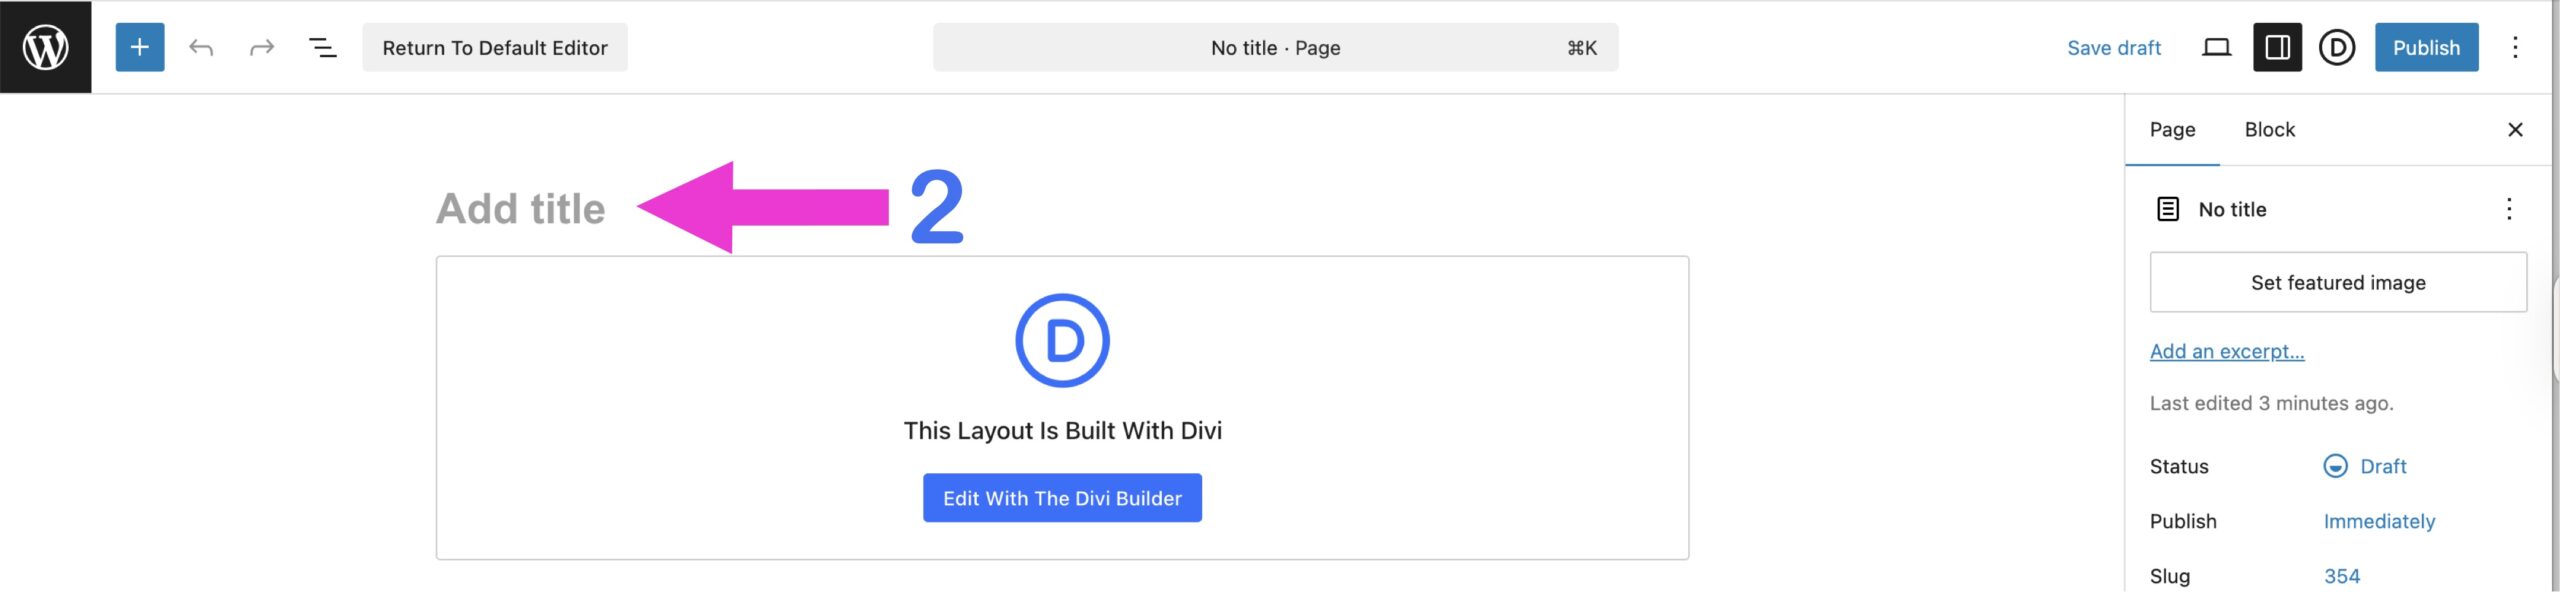The image size is (2560, 592).
Task: Click Return To Default Editor
Action: pos(495,47)
